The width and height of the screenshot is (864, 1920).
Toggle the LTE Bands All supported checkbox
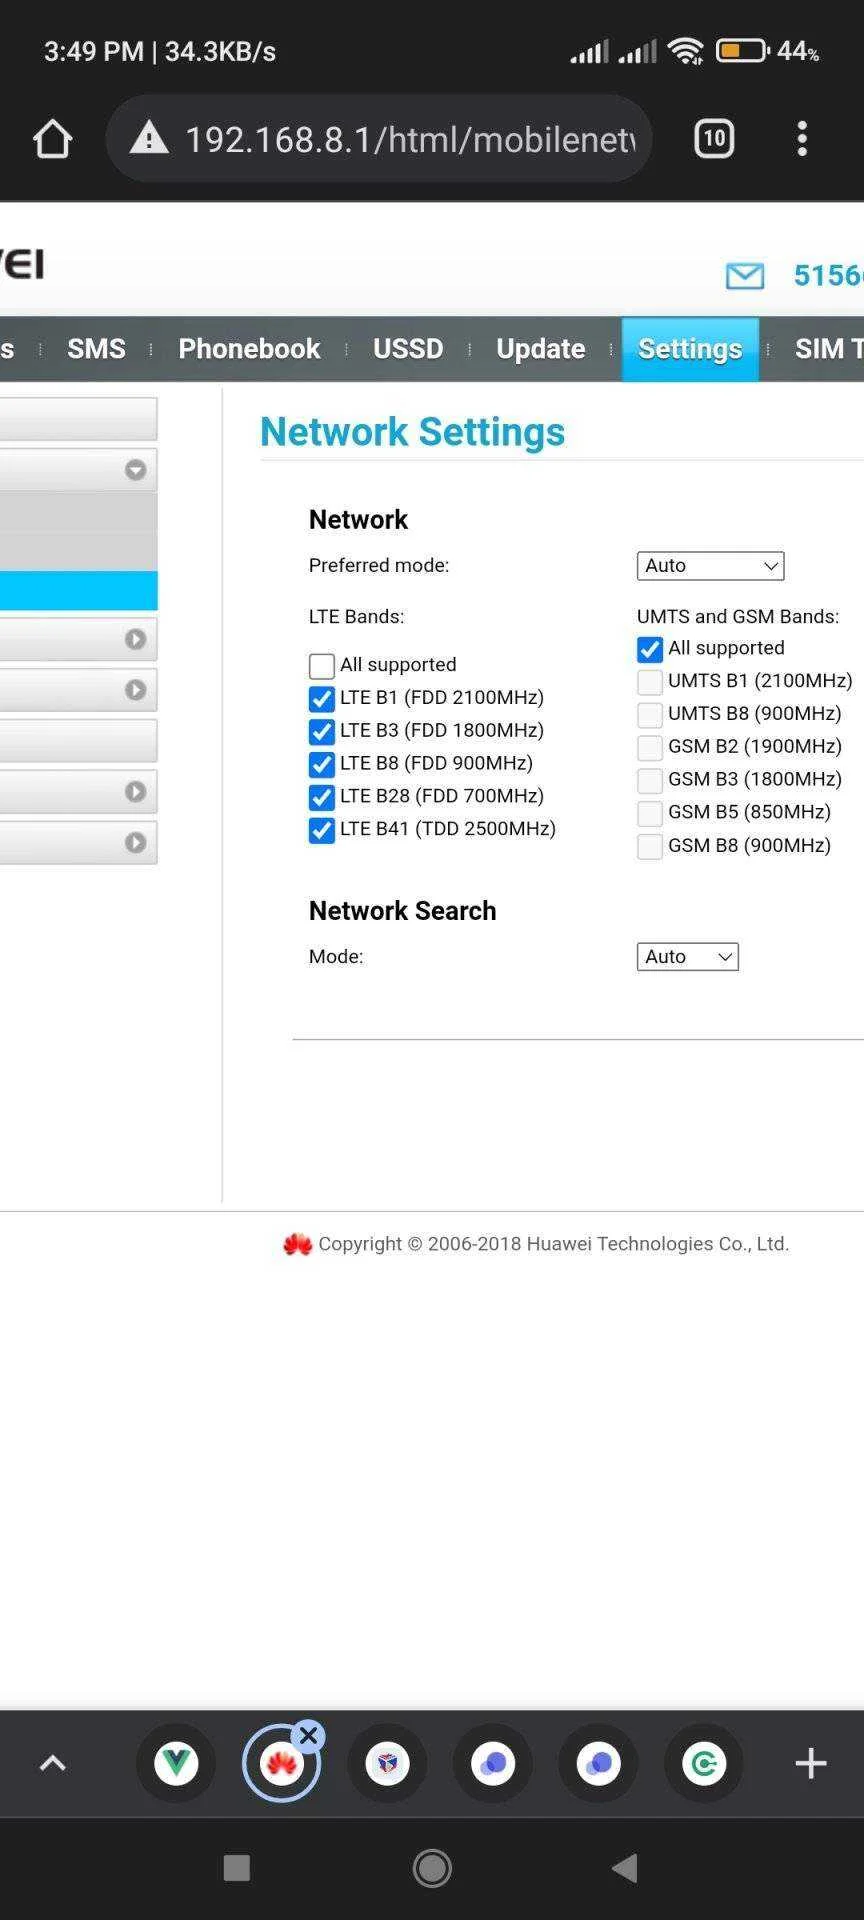coord(322,666)
